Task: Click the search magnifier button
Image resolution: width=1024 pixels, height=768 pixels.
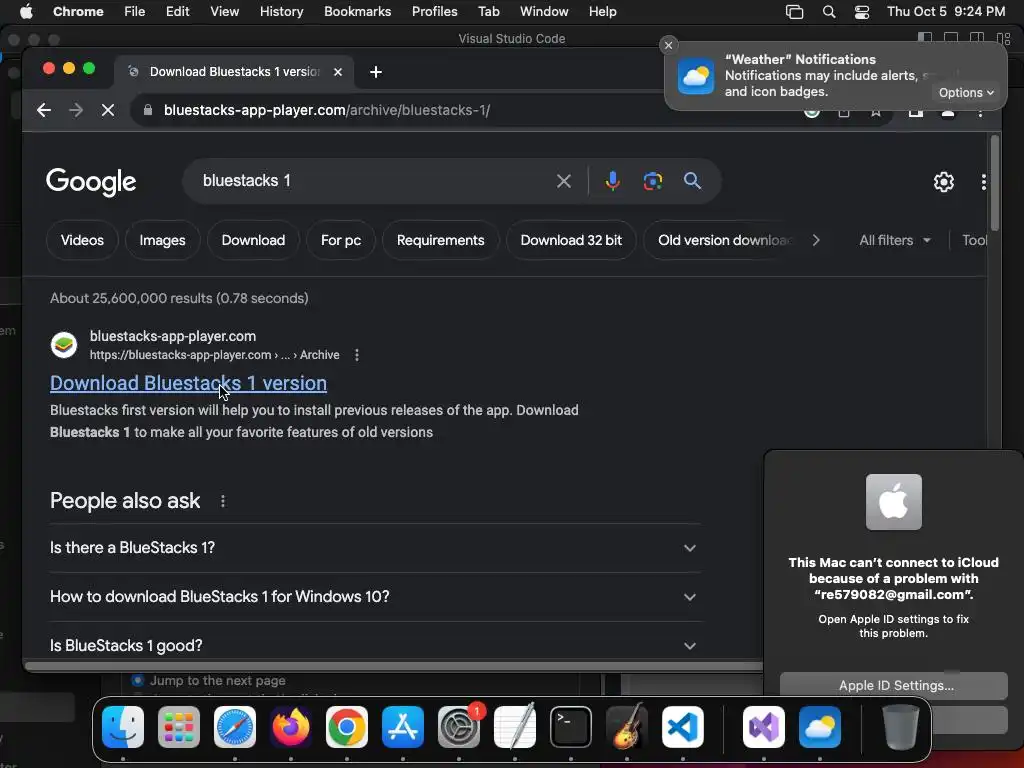Action: (692, 181)
